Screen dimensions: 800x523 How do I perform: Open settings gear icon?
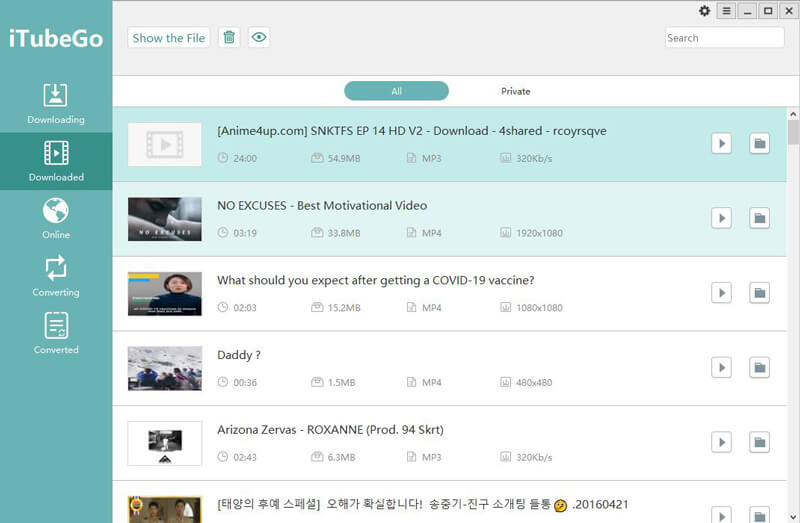click(x=705, y=11)
